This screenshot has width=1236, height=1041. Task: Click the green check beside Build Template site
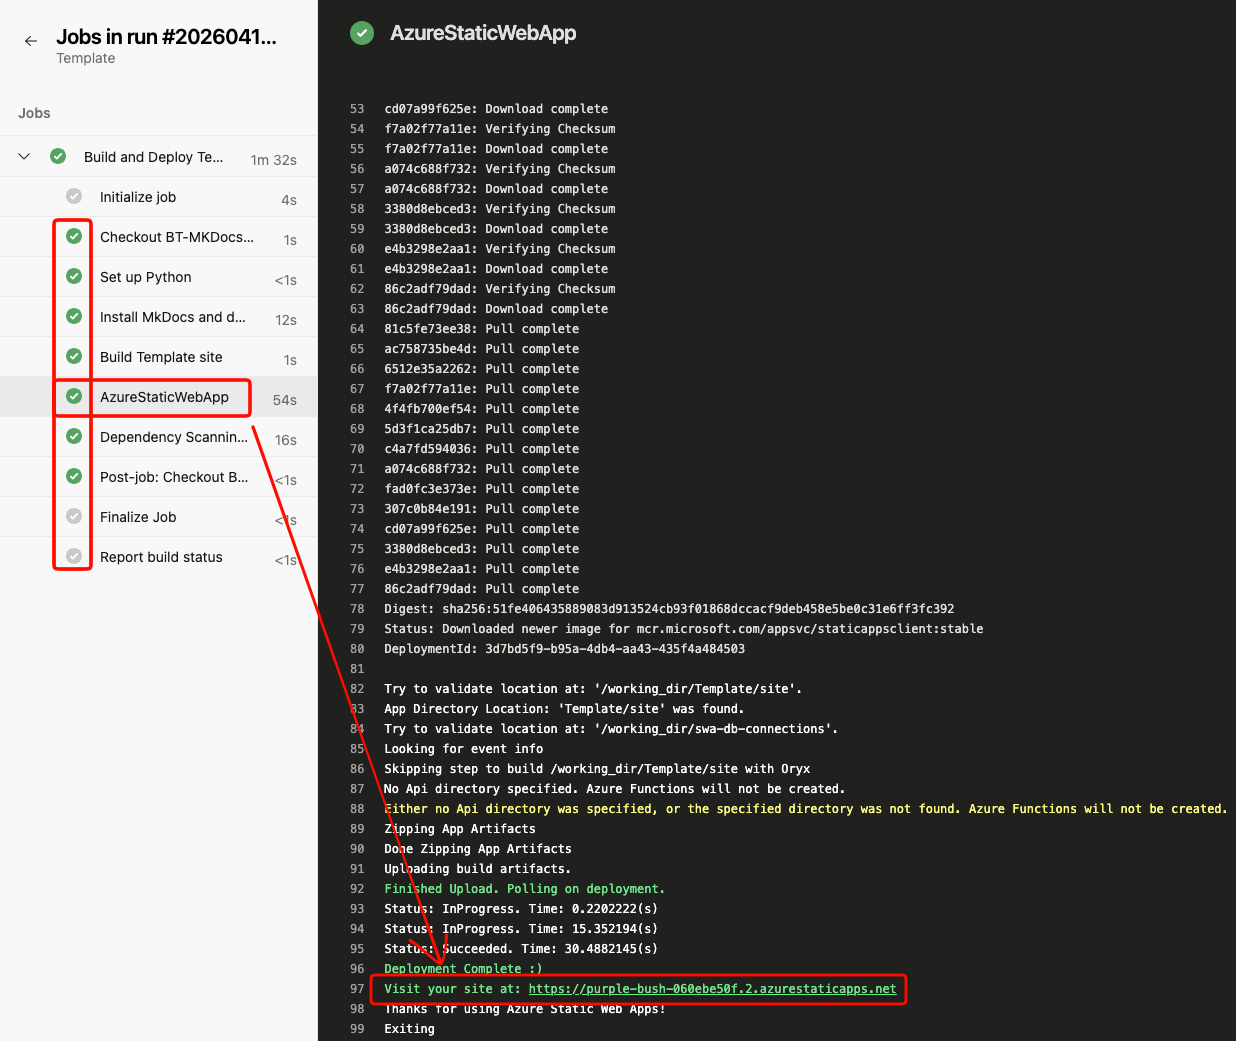pyautogui.click(x=74, y=357)
